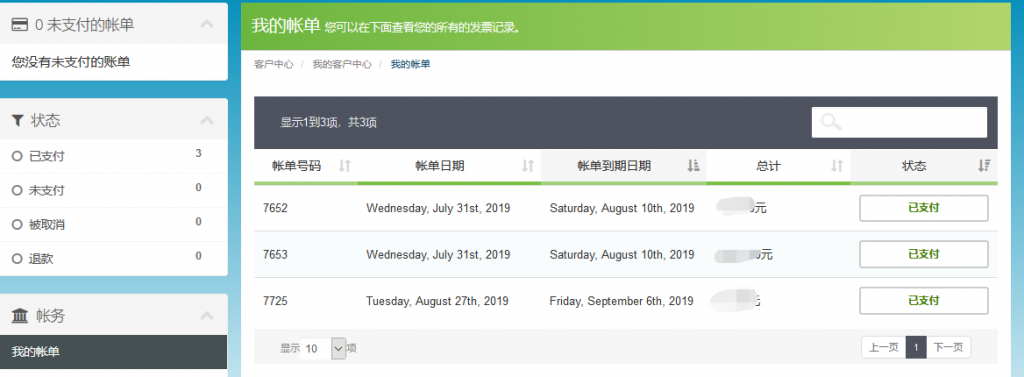Click the 我的帐单 breadcrumb item
1024x377 pixels.
(410, 64)
